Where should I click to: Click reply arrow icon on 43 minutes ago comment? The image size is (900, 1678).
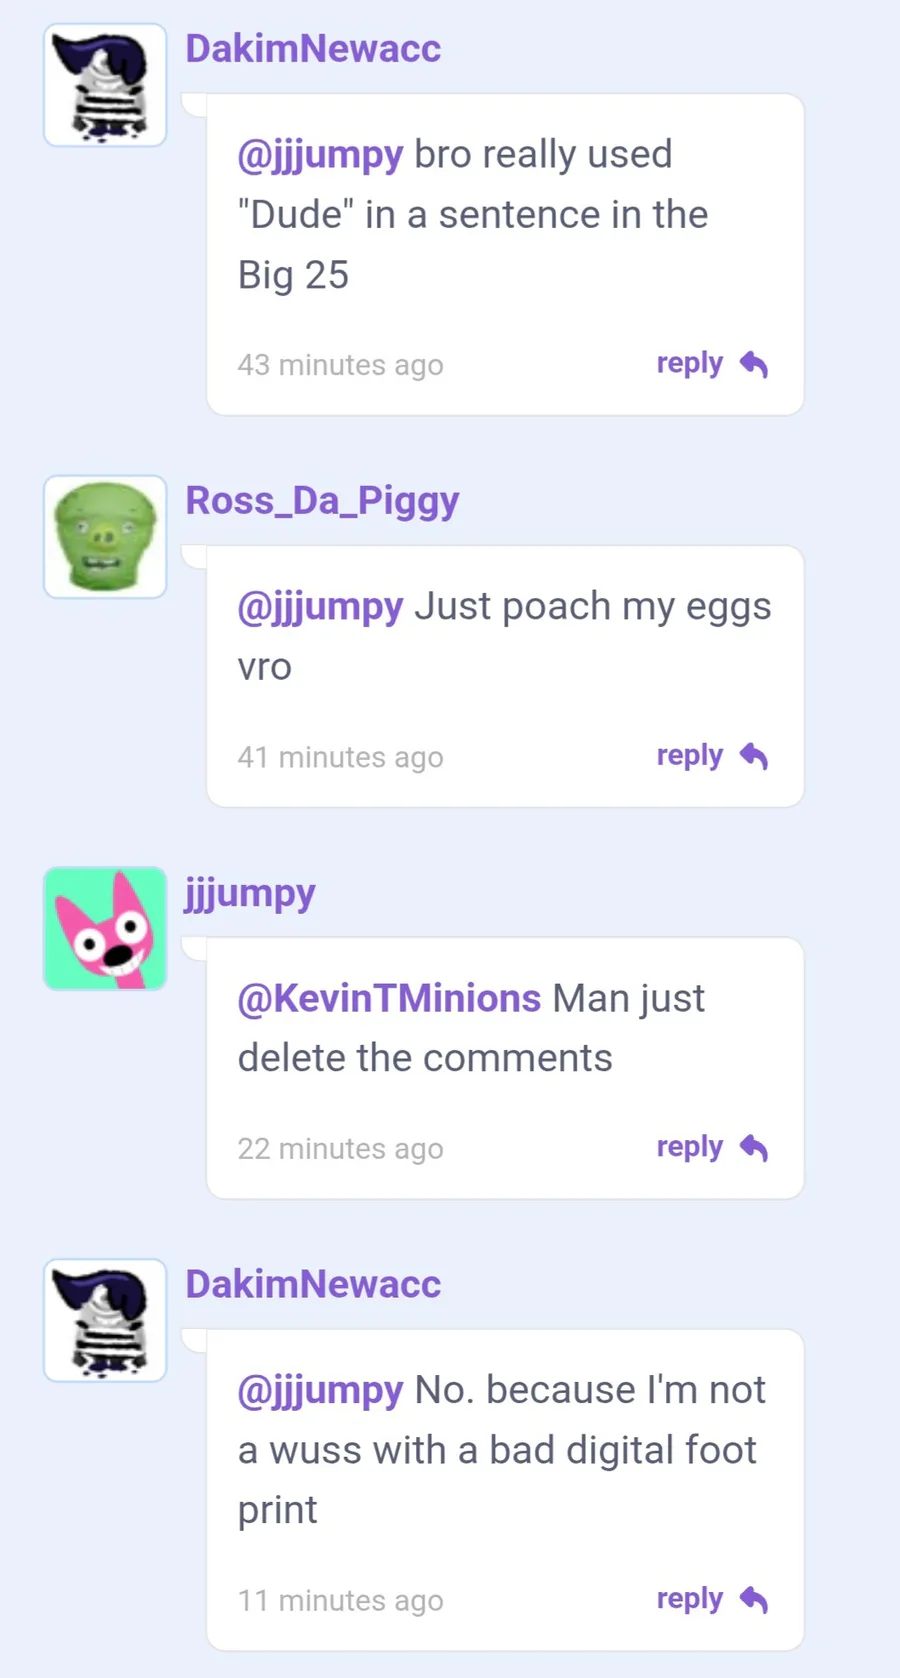(x=754, y=365)
